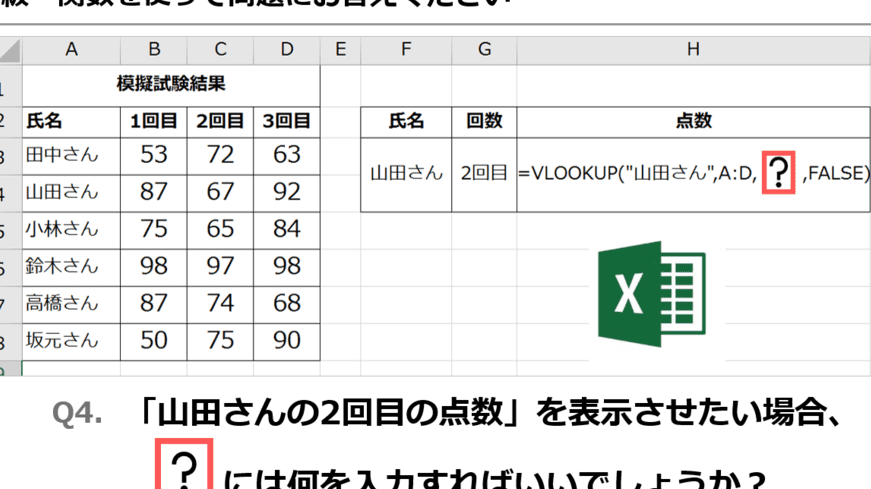Click the merged title cell 模擬試験結果

tap(171, 85)
